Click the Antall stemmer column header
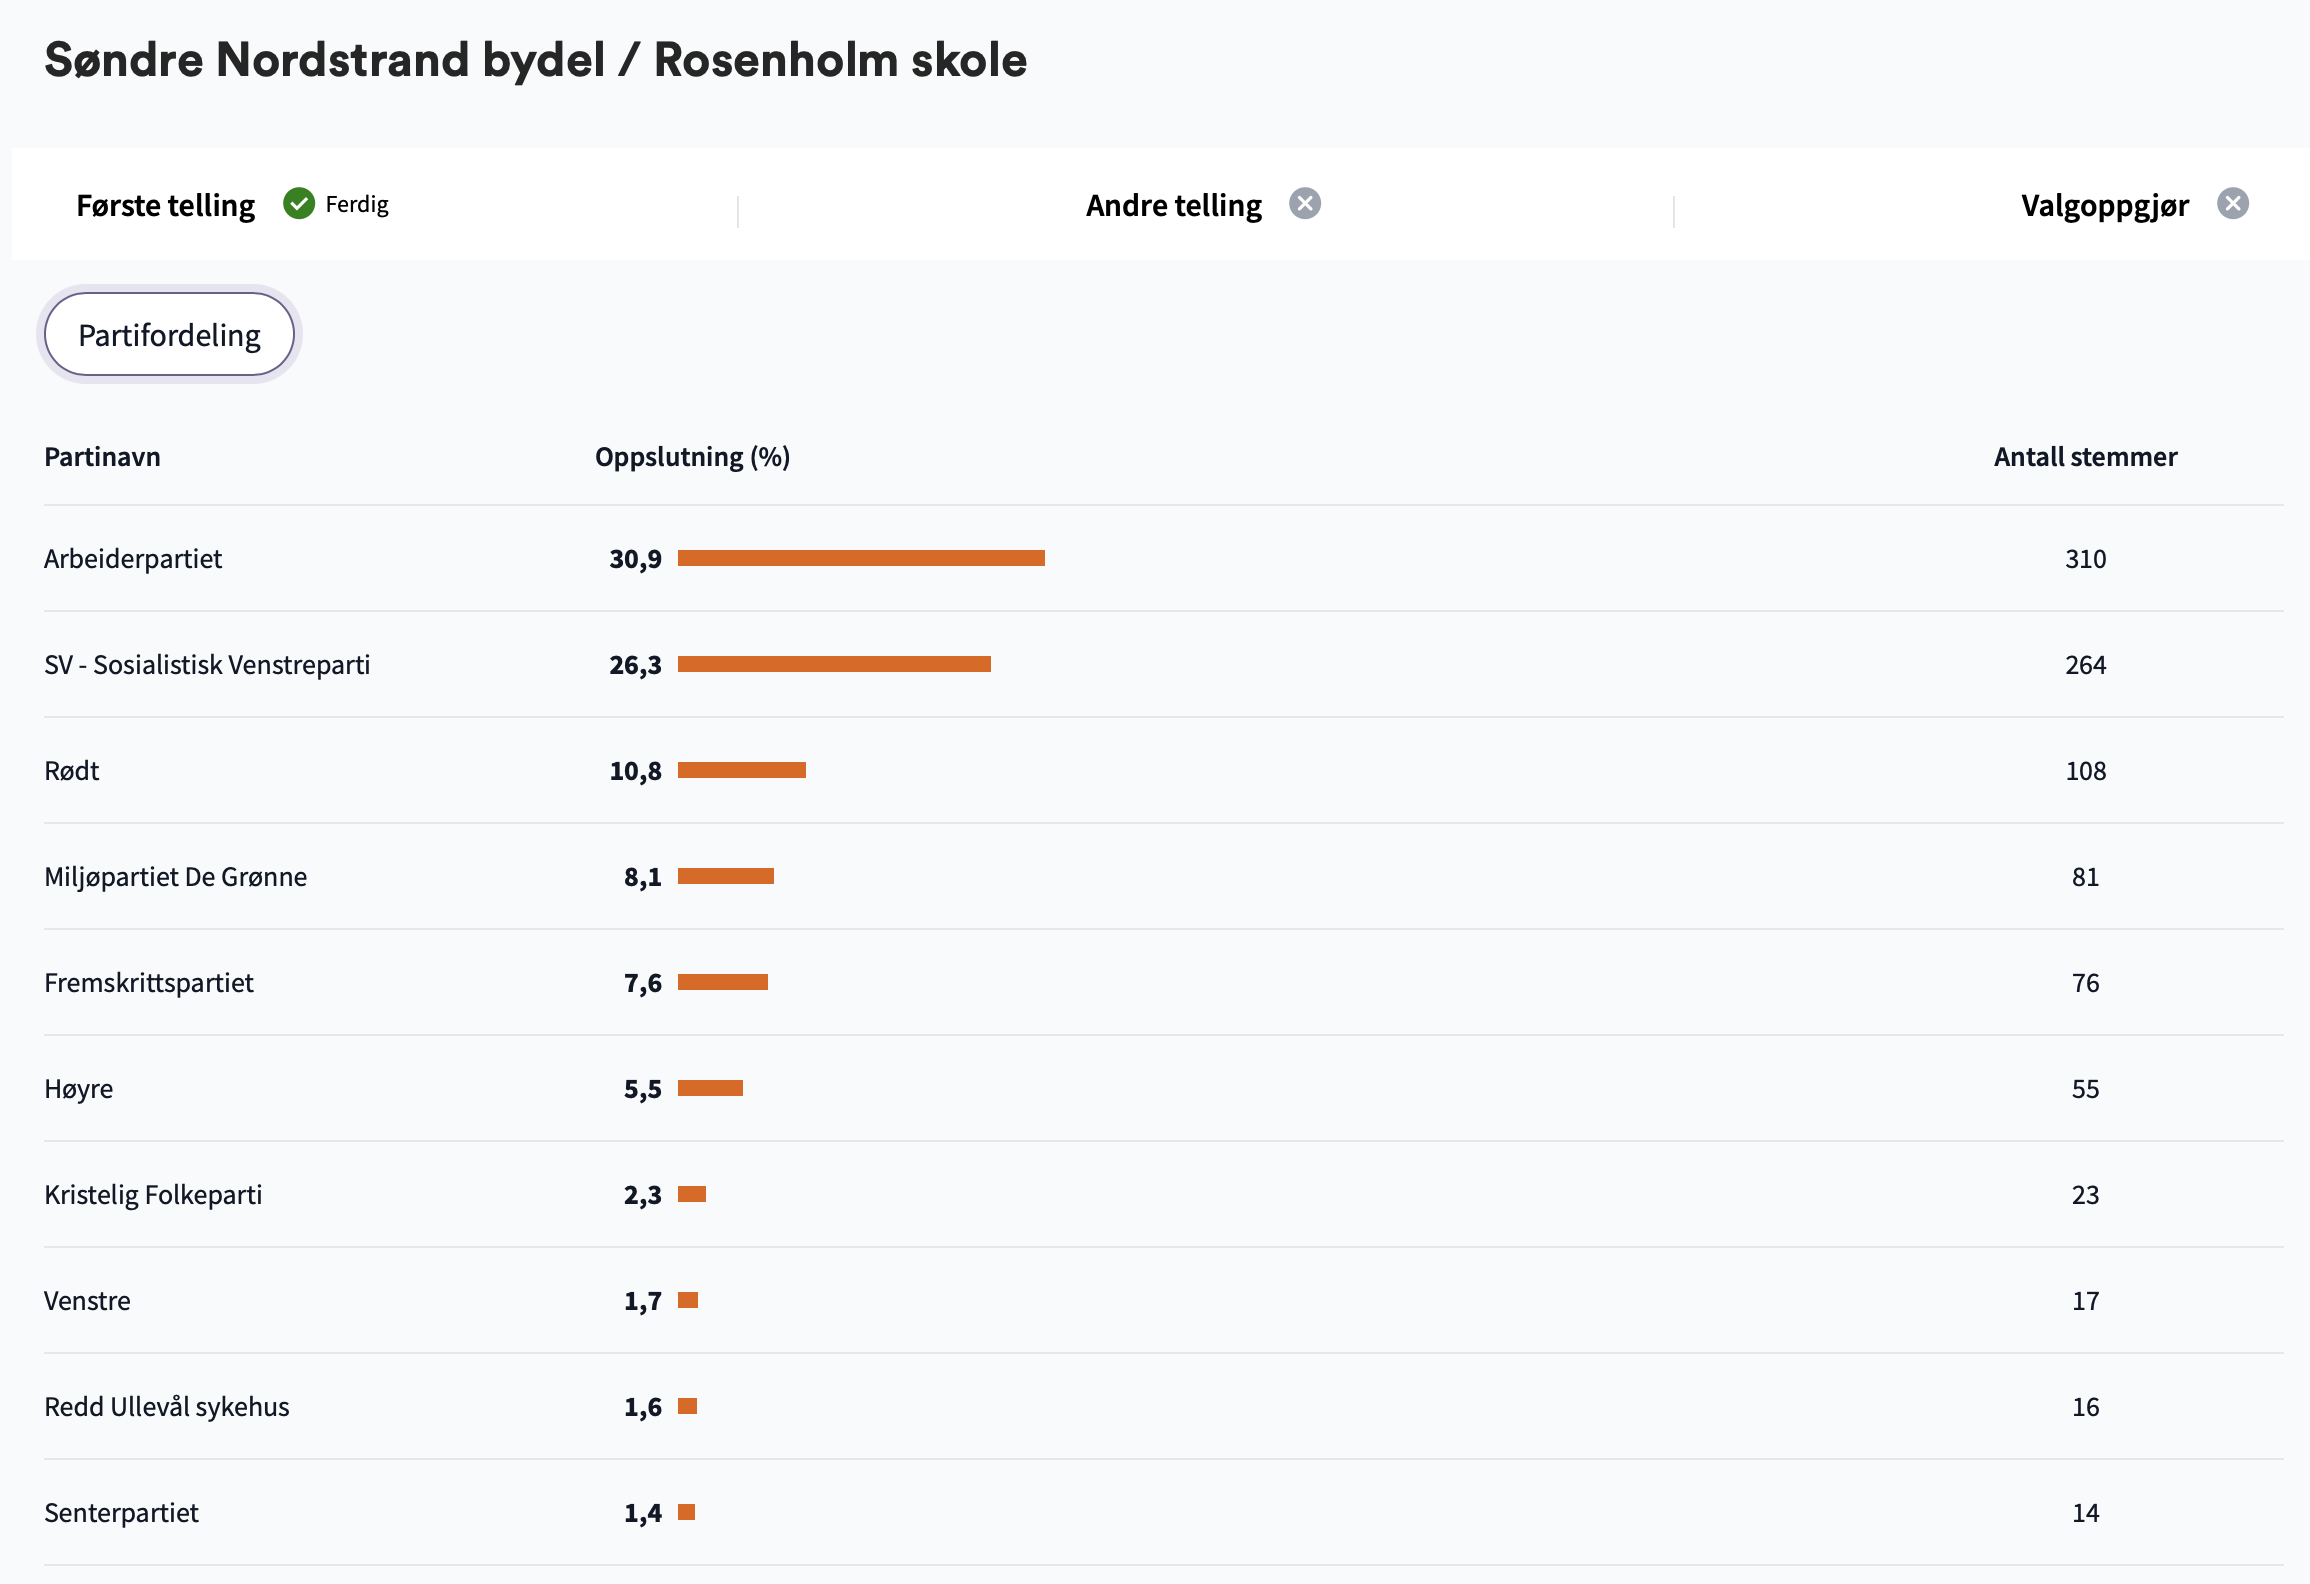This screenshot has height=1584, width=2310. coord(2086,457)
